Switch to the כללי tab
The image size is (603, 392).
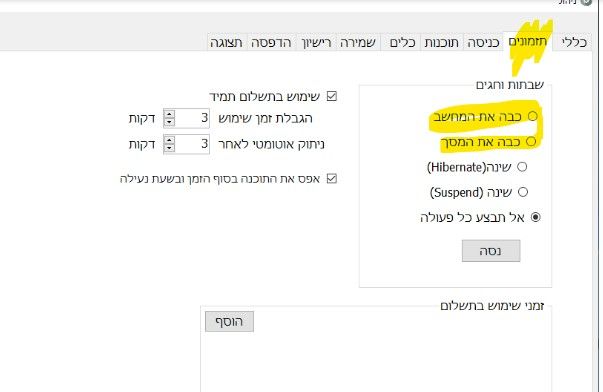point(573,42)
